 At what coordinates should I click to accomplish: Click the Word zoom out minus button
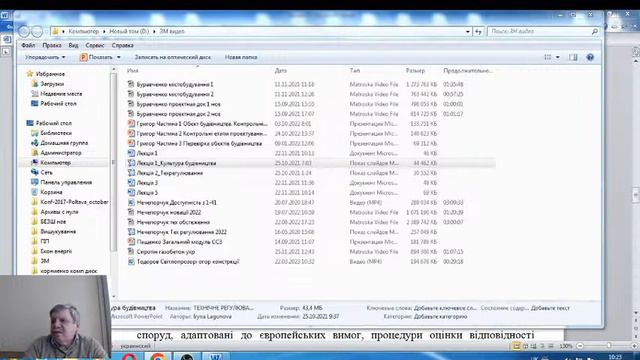580,346
